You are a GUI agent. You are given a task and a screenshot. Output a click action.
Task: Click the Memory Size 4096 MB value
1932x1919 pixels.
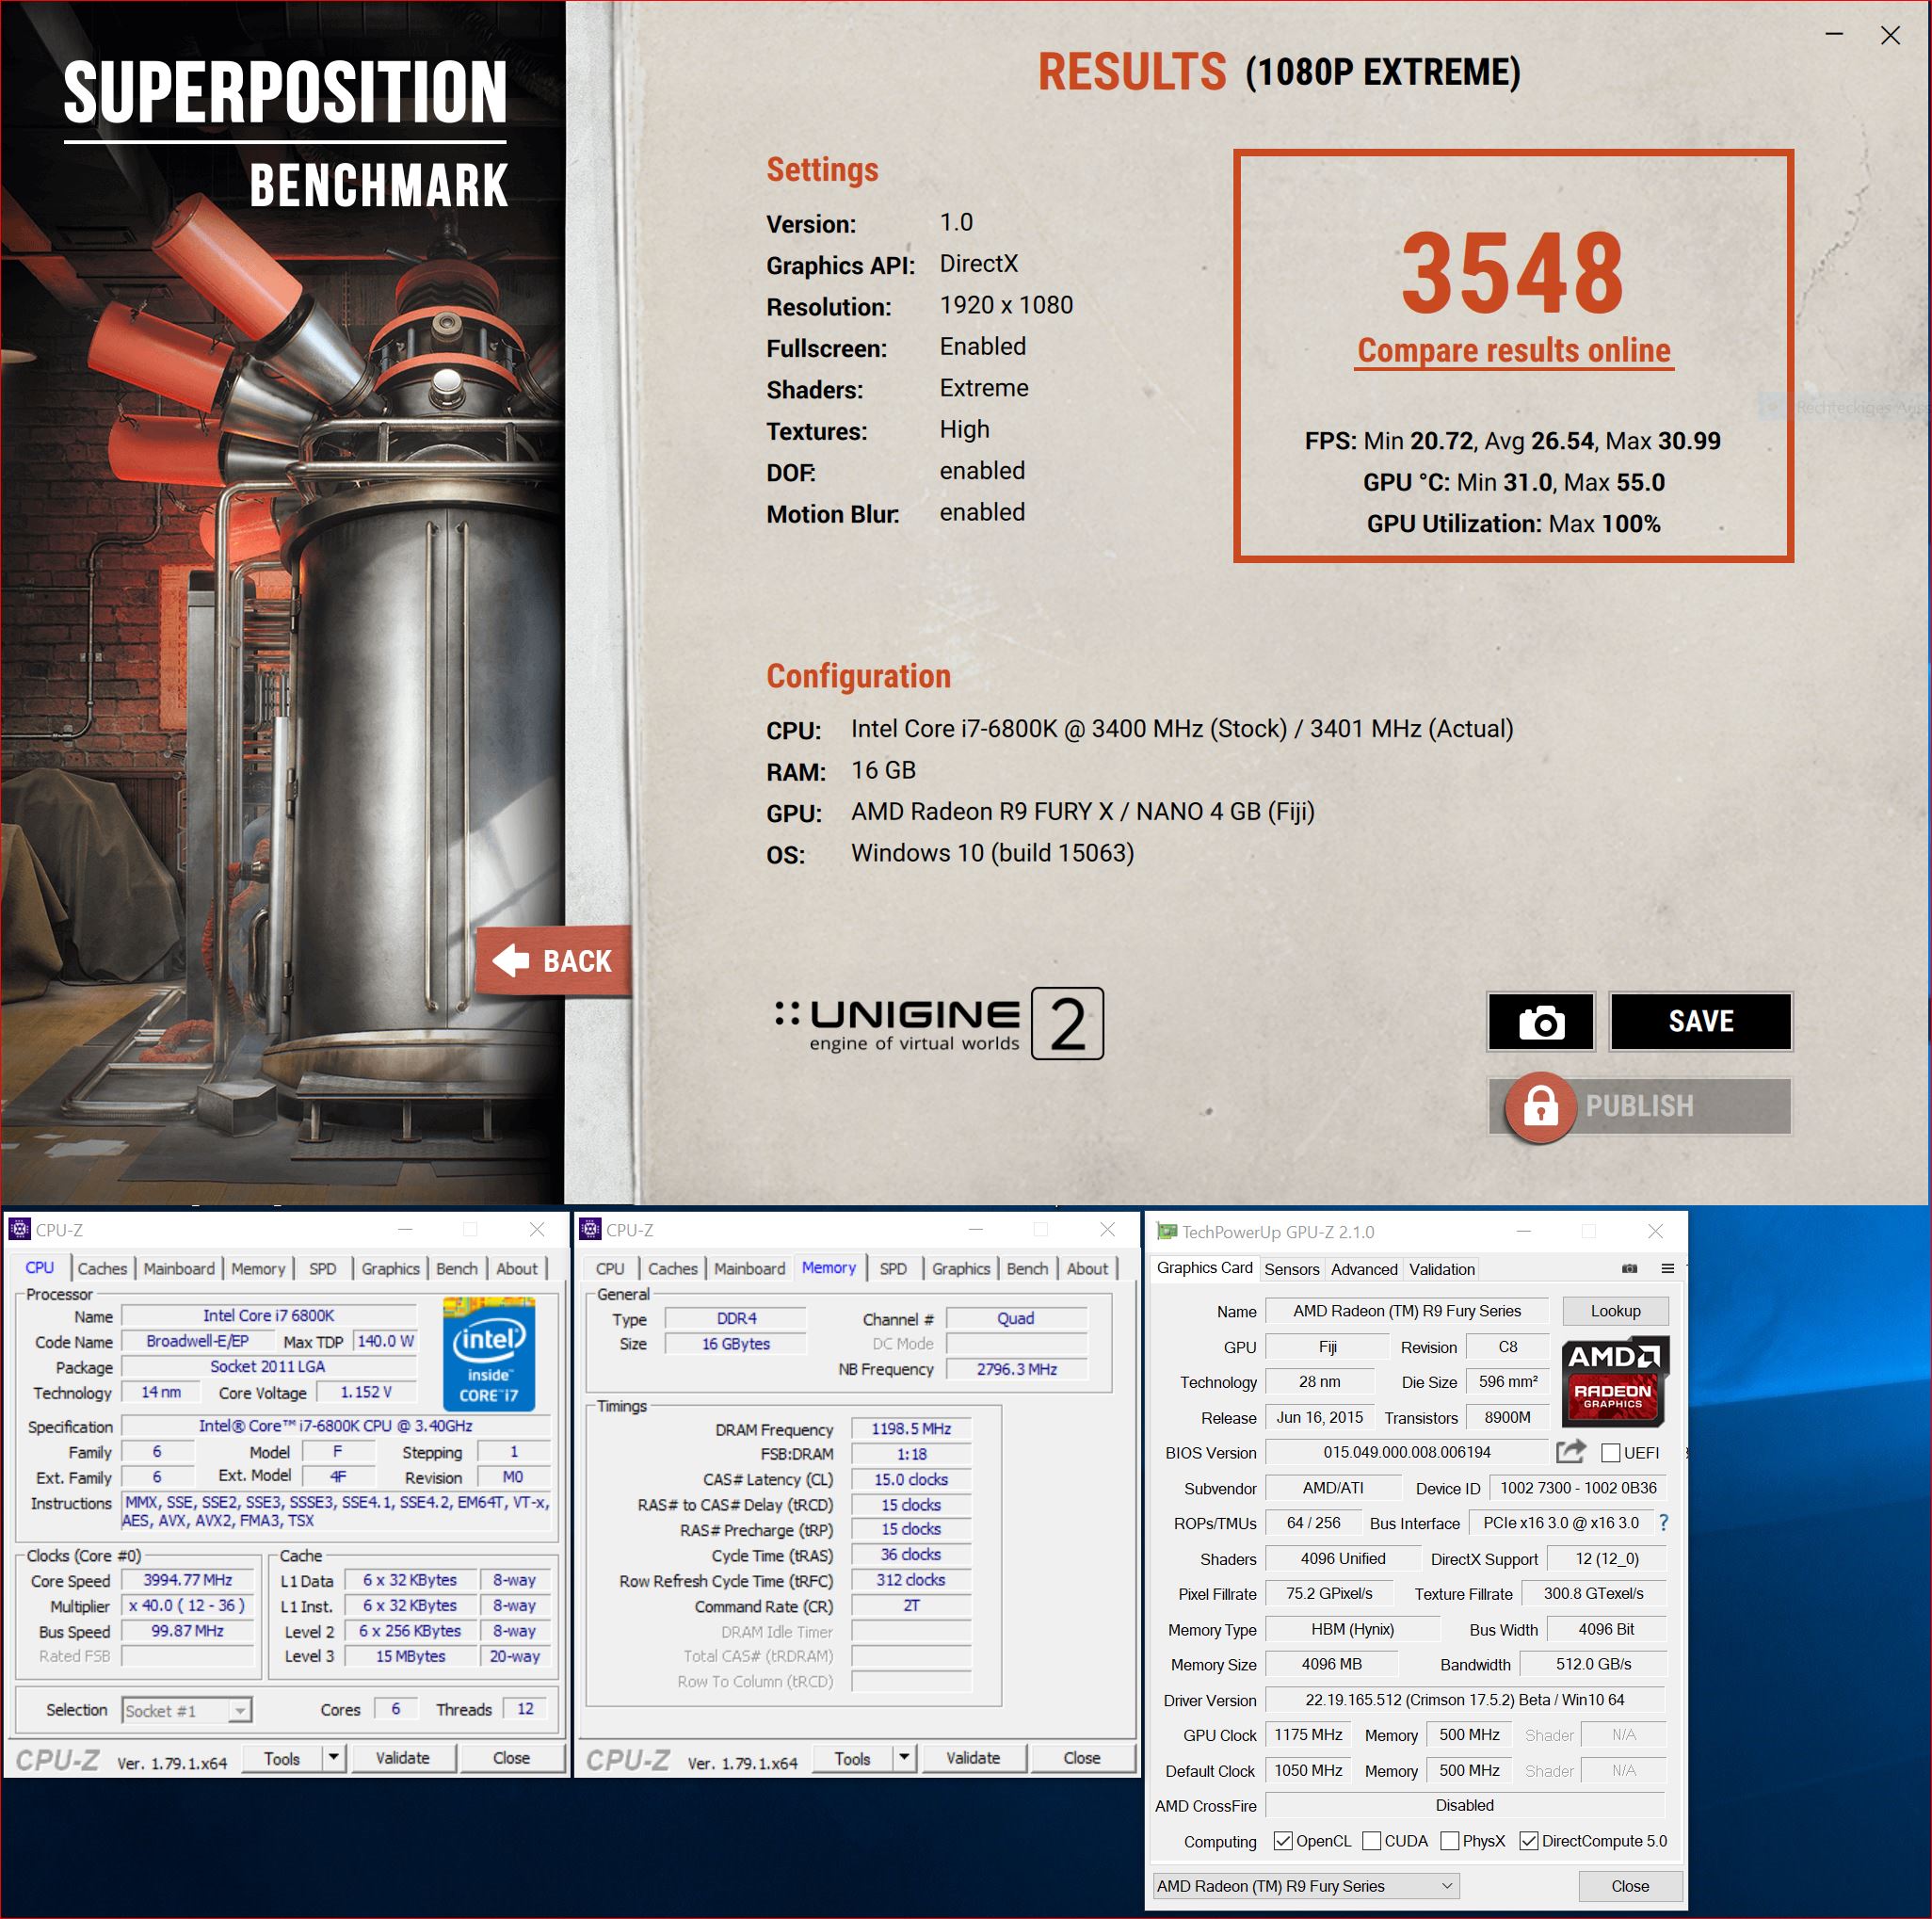(1331, 1663)
